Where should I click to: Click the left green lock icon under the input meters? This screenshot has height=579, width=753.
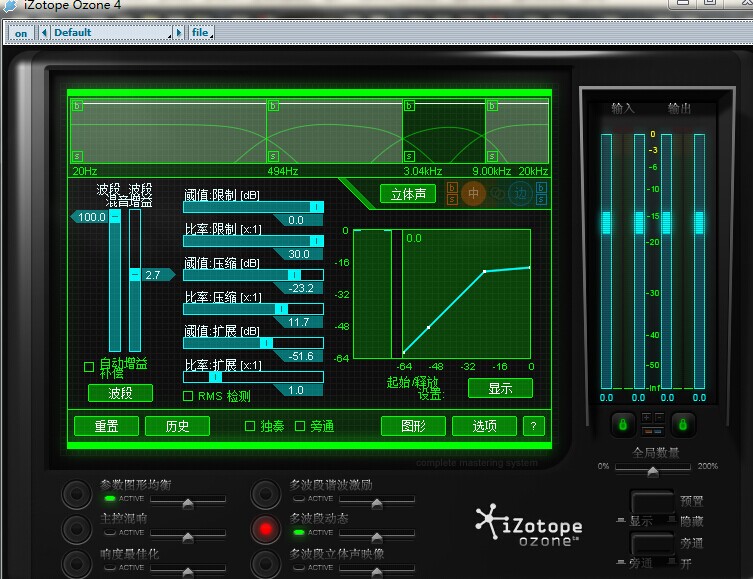point(623,425)
